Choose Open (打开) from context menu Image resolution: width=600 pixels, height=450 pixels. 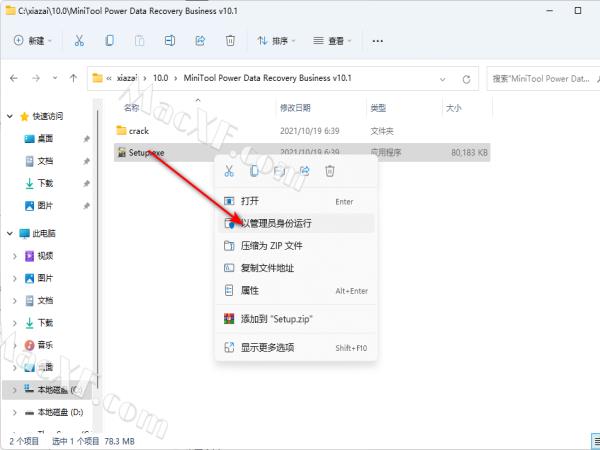pos(295,201)
